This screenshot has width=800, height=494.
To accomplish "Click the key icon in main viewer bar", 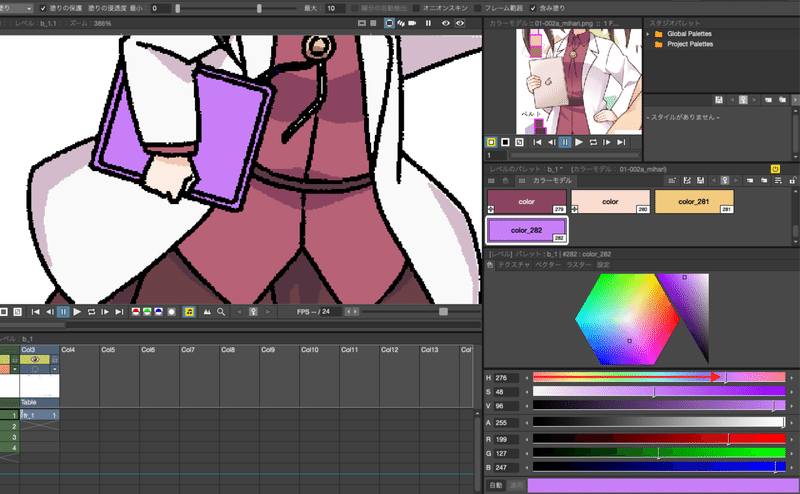I will click(x=253, y=312).
